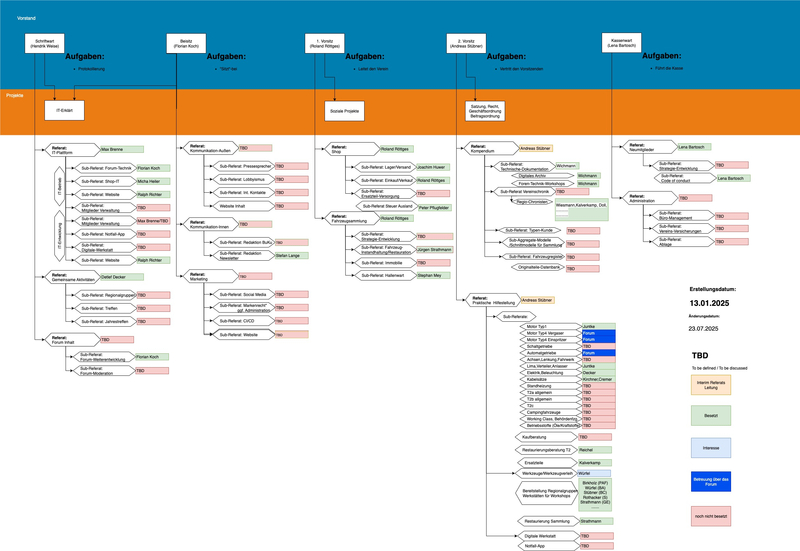Select the blue Betreuung über das Forum swatch

point(711,482)
